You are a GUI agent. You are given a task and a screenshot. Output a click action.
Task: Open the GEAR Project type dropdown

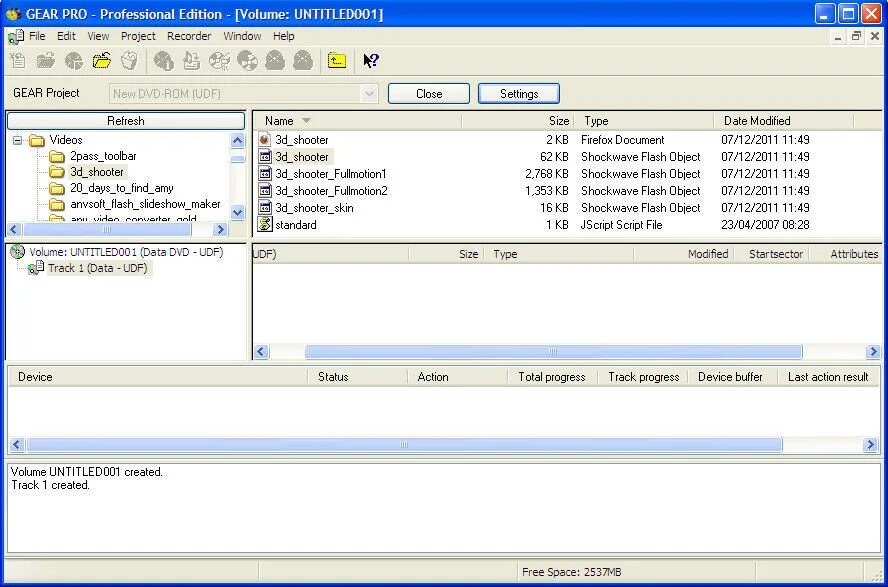pos(369,93)
